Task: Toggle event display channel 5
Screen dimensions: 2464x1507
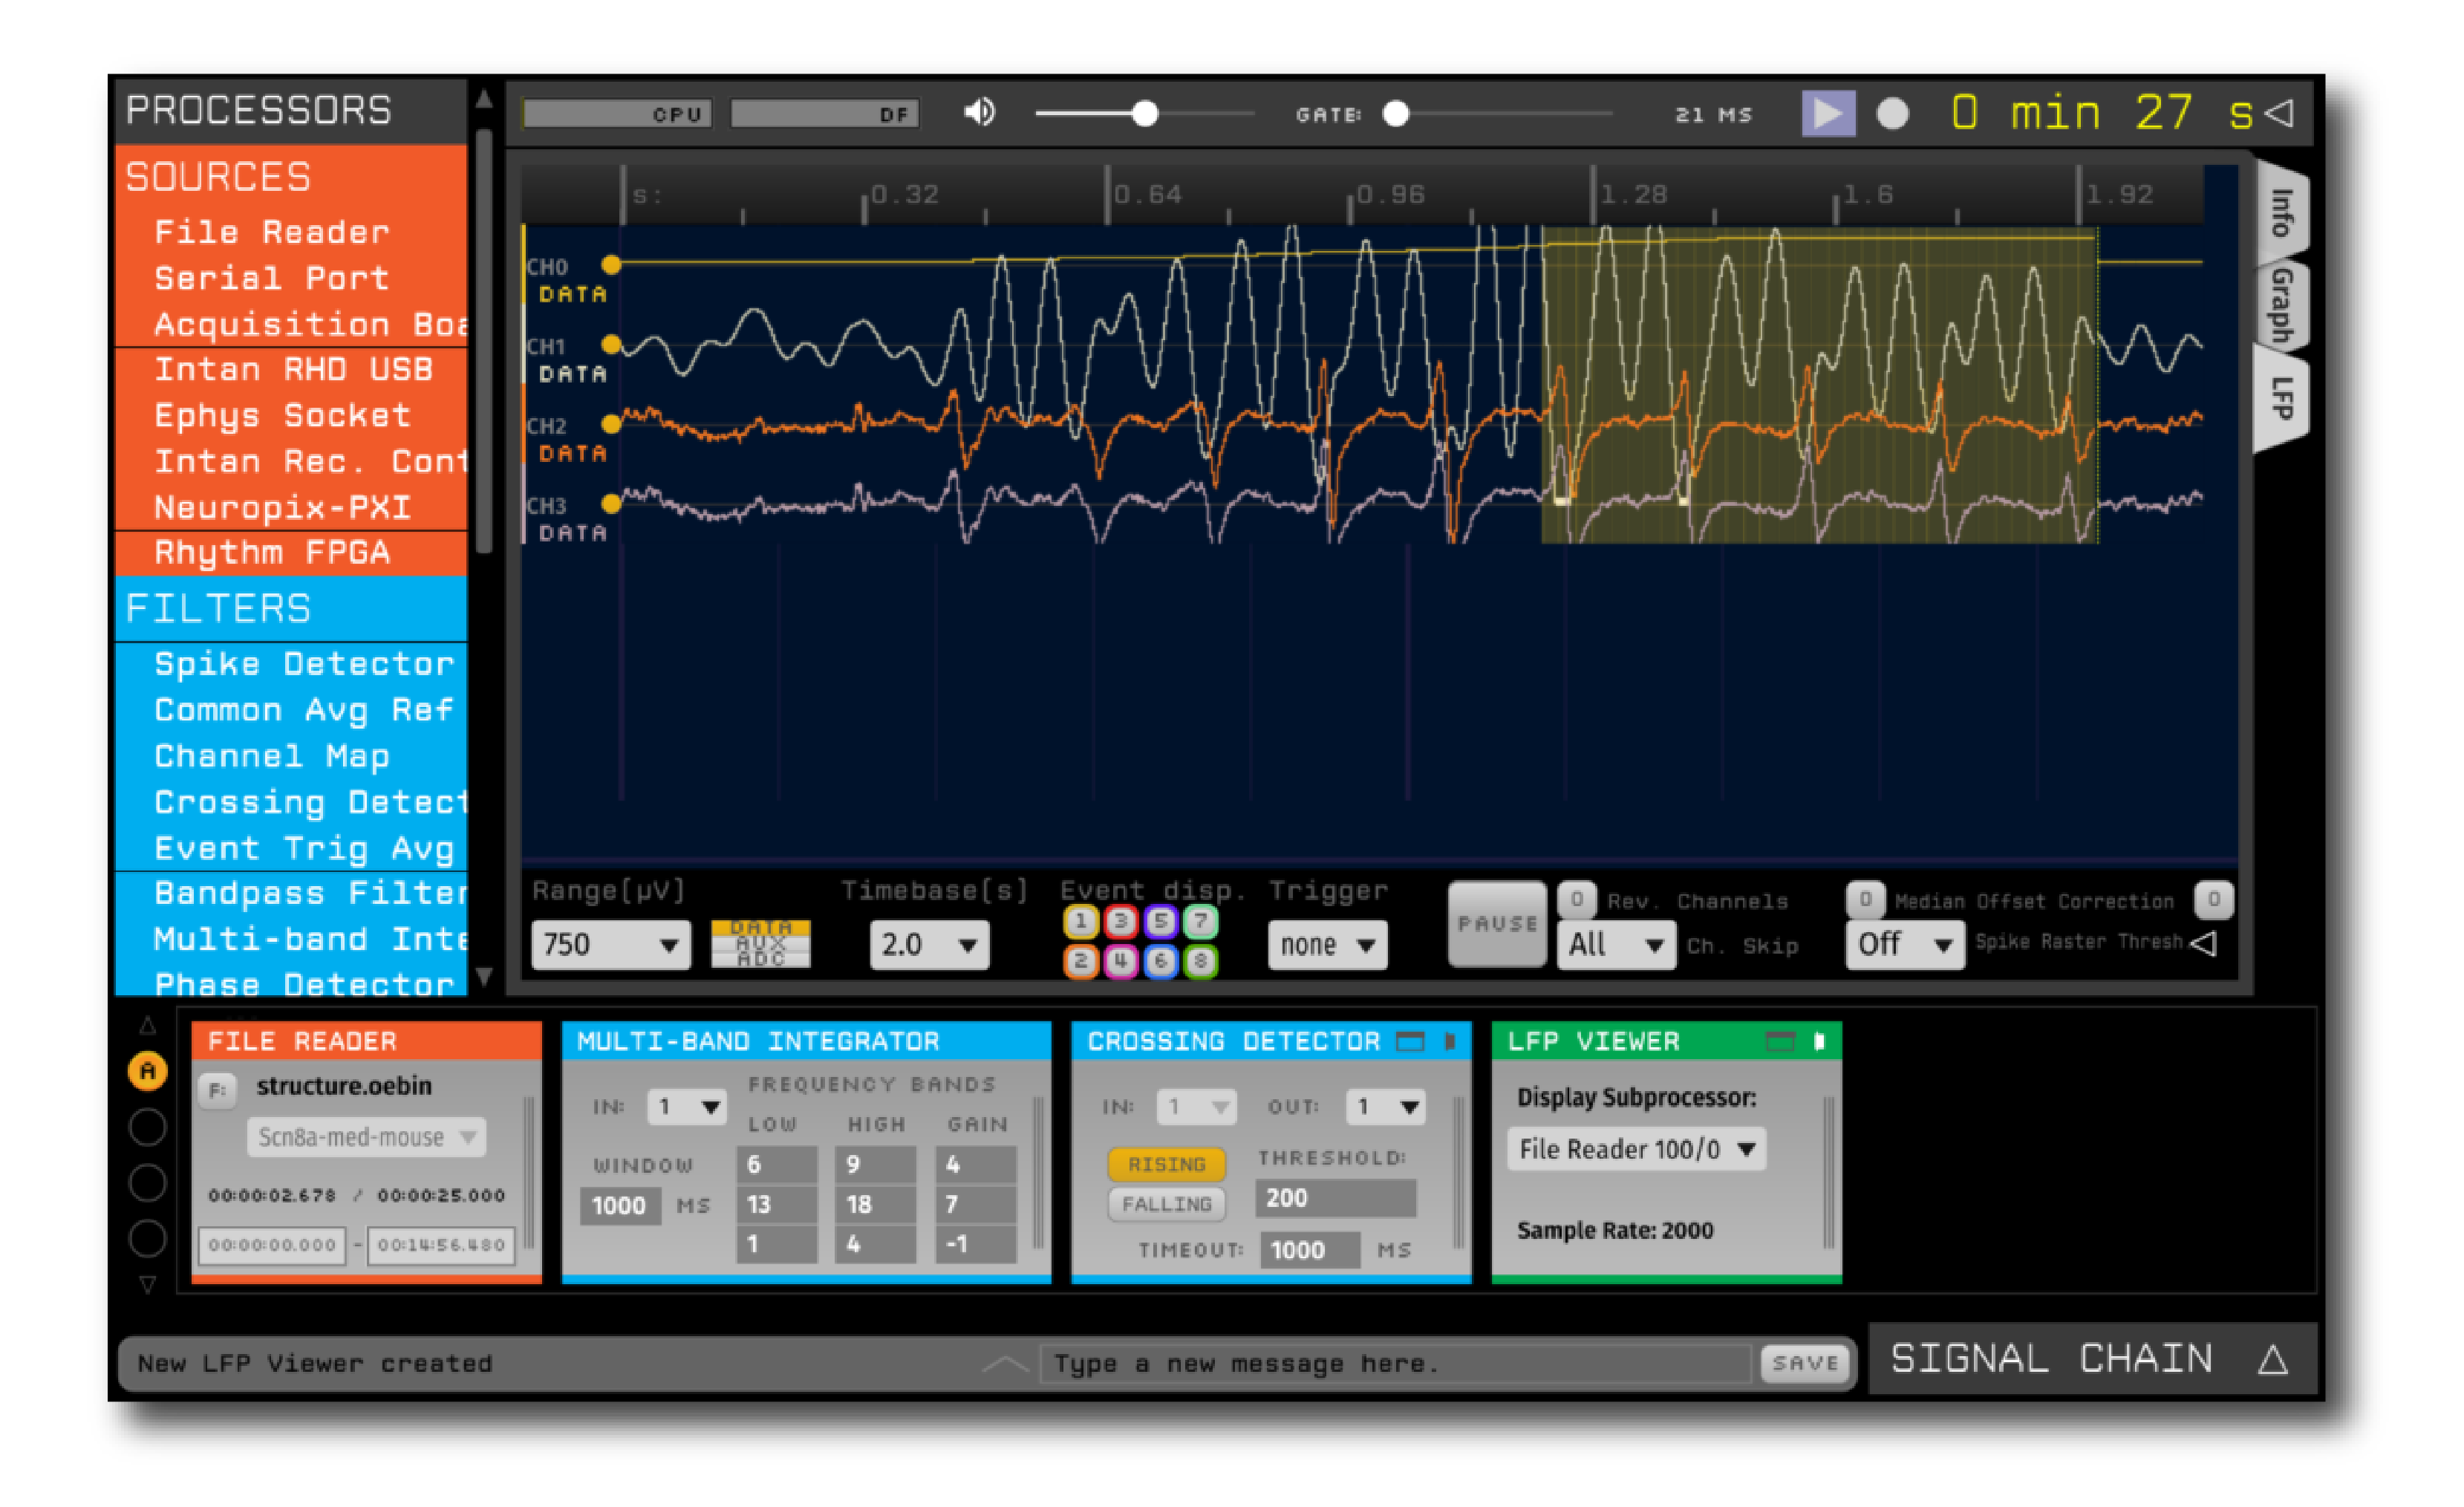Action: click(1160, 921)
